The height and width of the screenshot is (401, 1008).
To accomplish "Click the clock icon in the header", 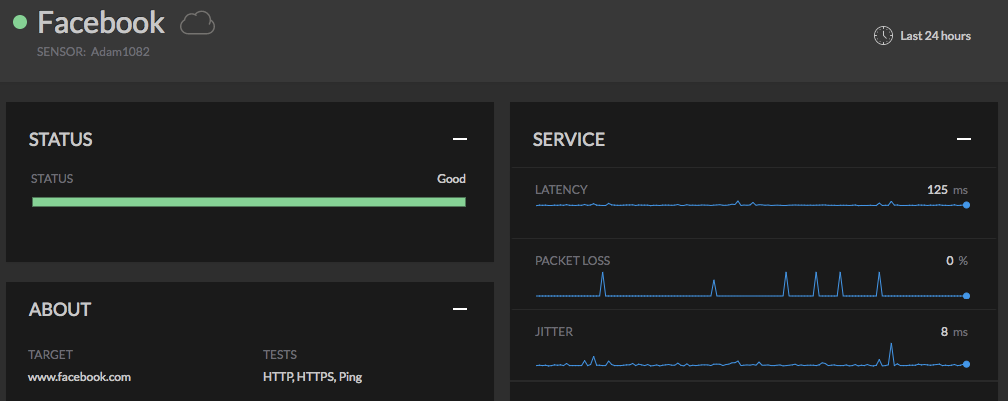I will click(x=883, y=35).
